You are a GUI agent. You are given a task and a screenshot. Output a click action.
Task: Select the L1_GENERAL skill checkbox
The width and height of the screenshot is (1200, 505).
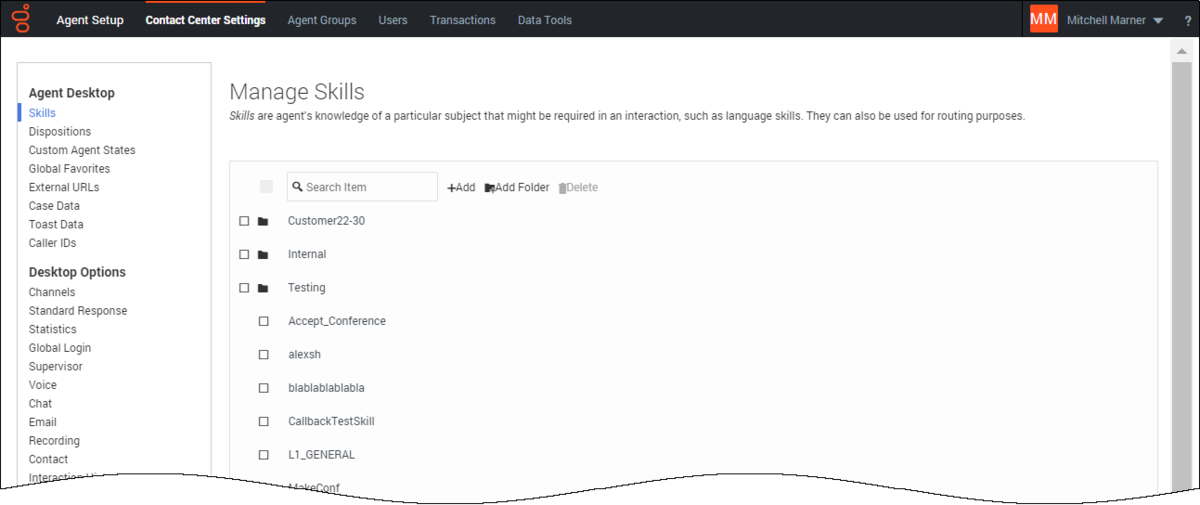[264, 455]
